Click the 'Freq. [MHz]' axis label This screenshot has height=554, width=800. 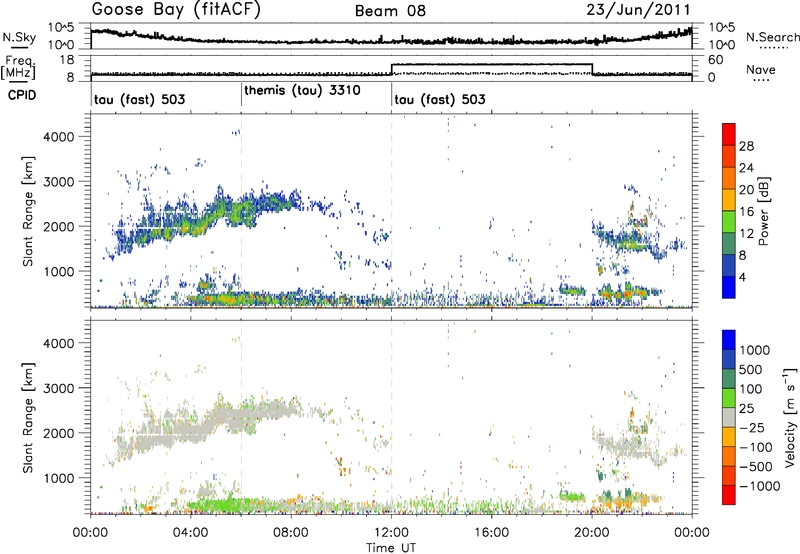[19, 67]
